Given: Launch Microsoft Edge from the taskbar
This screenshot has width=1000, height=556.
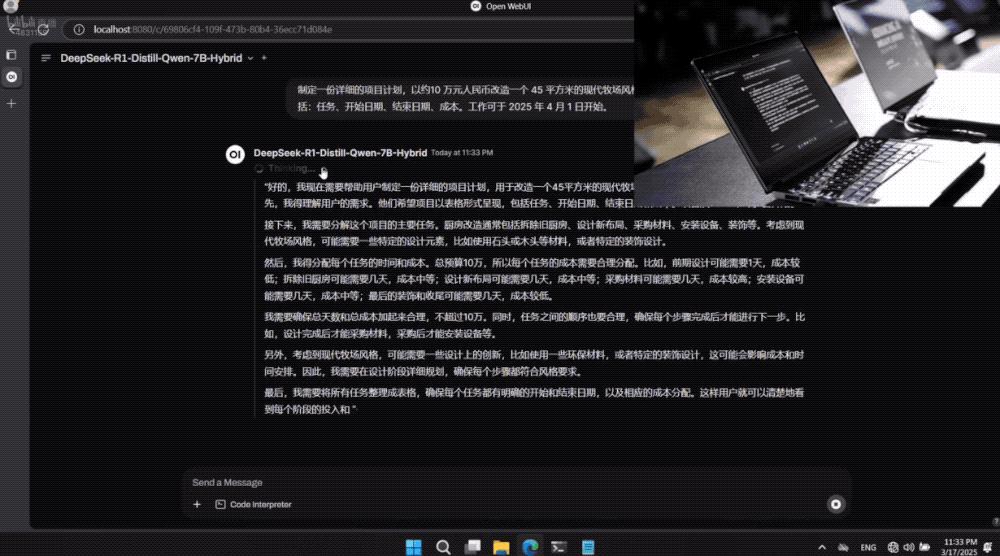Looking at the screenshot, I should tap(530, 547).
